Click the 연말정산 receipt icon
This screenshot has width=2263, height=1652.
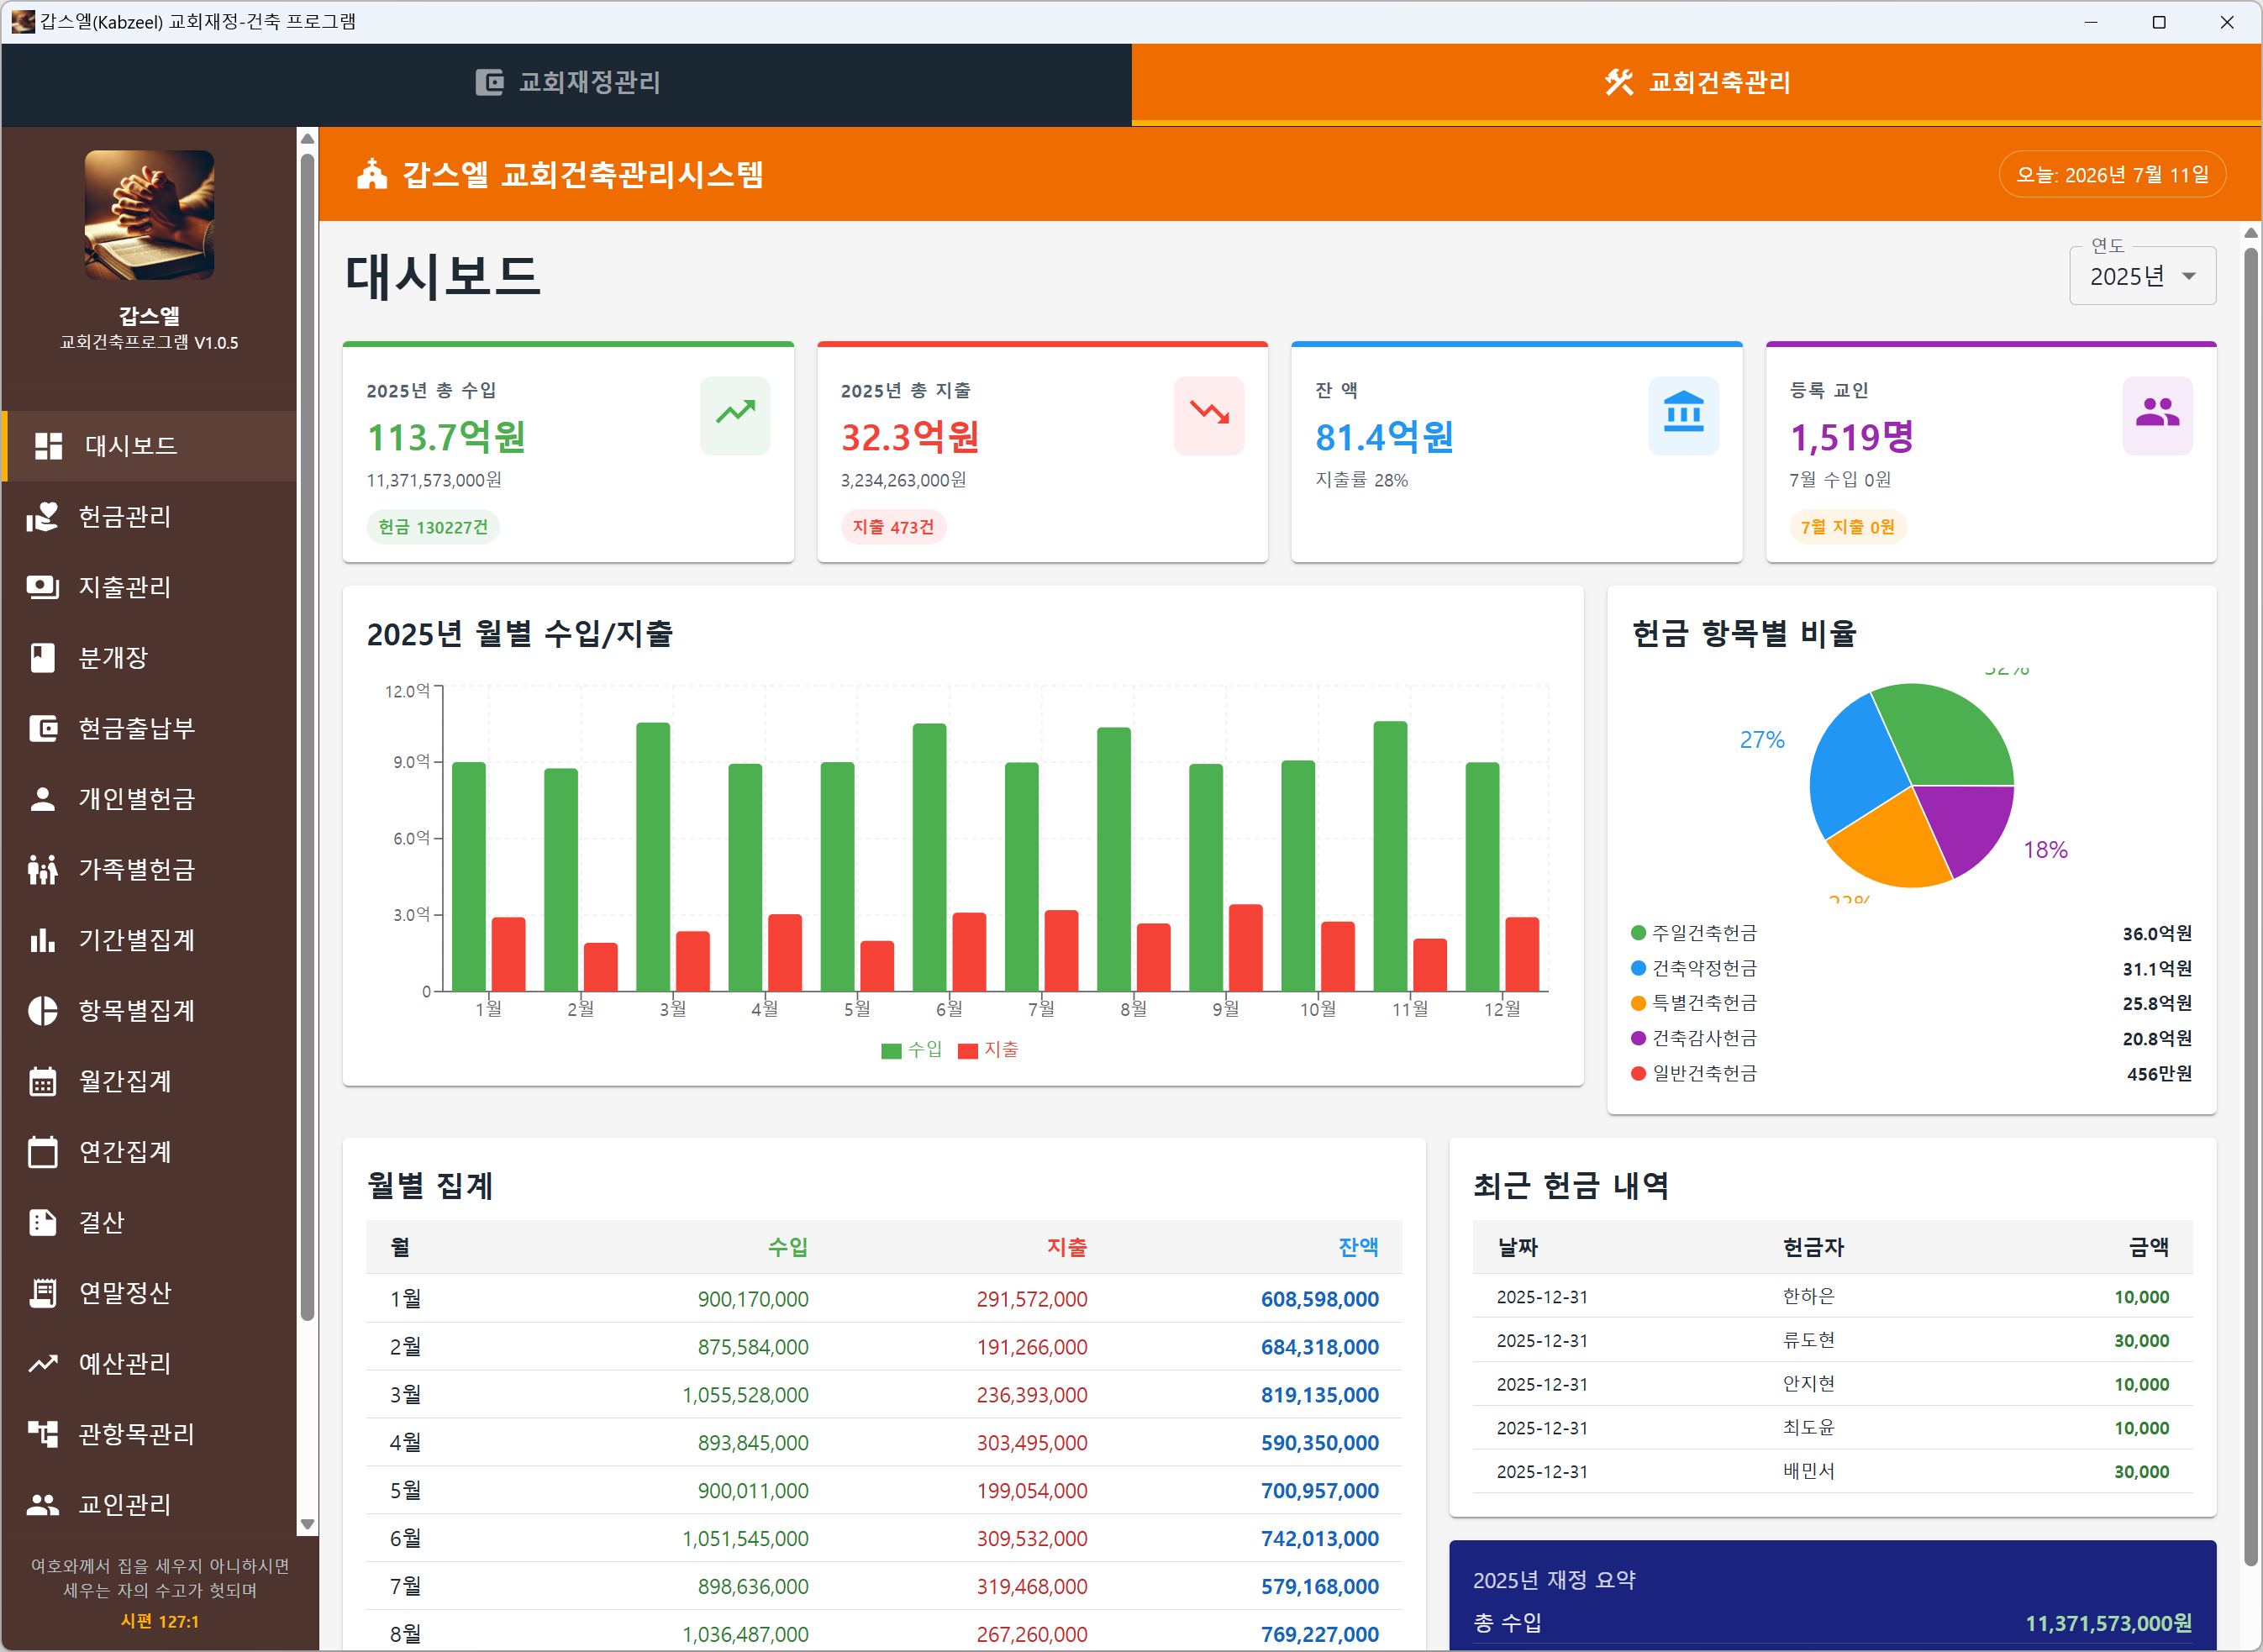tap(42, 1293)
